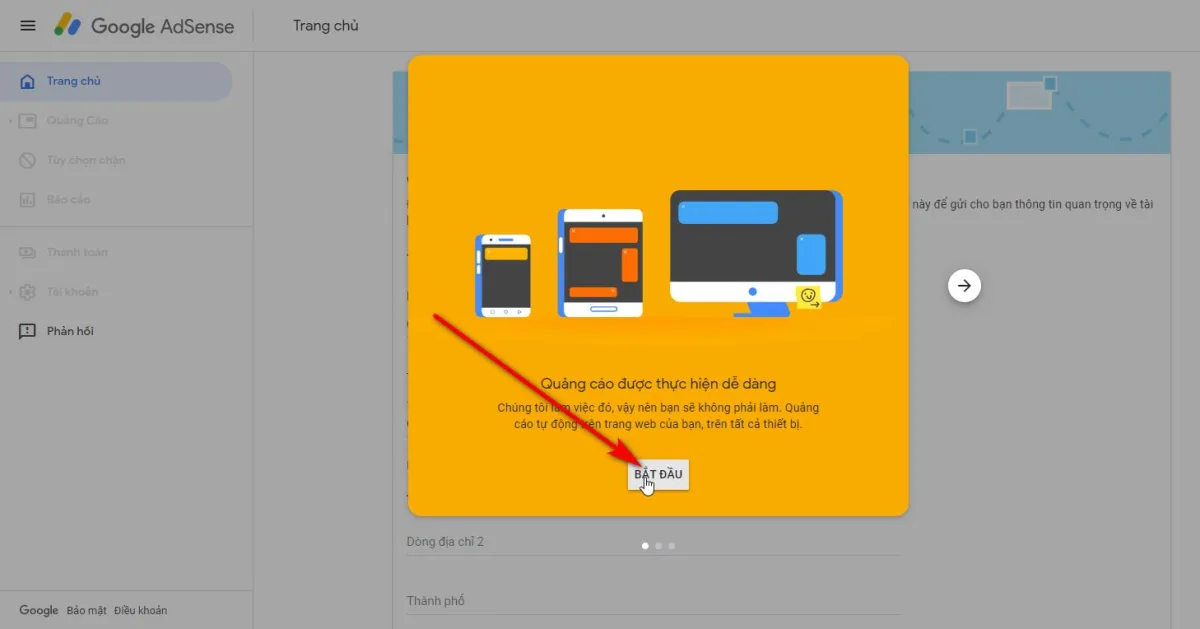Select the third carousel dot indicator

coord(671,546)
